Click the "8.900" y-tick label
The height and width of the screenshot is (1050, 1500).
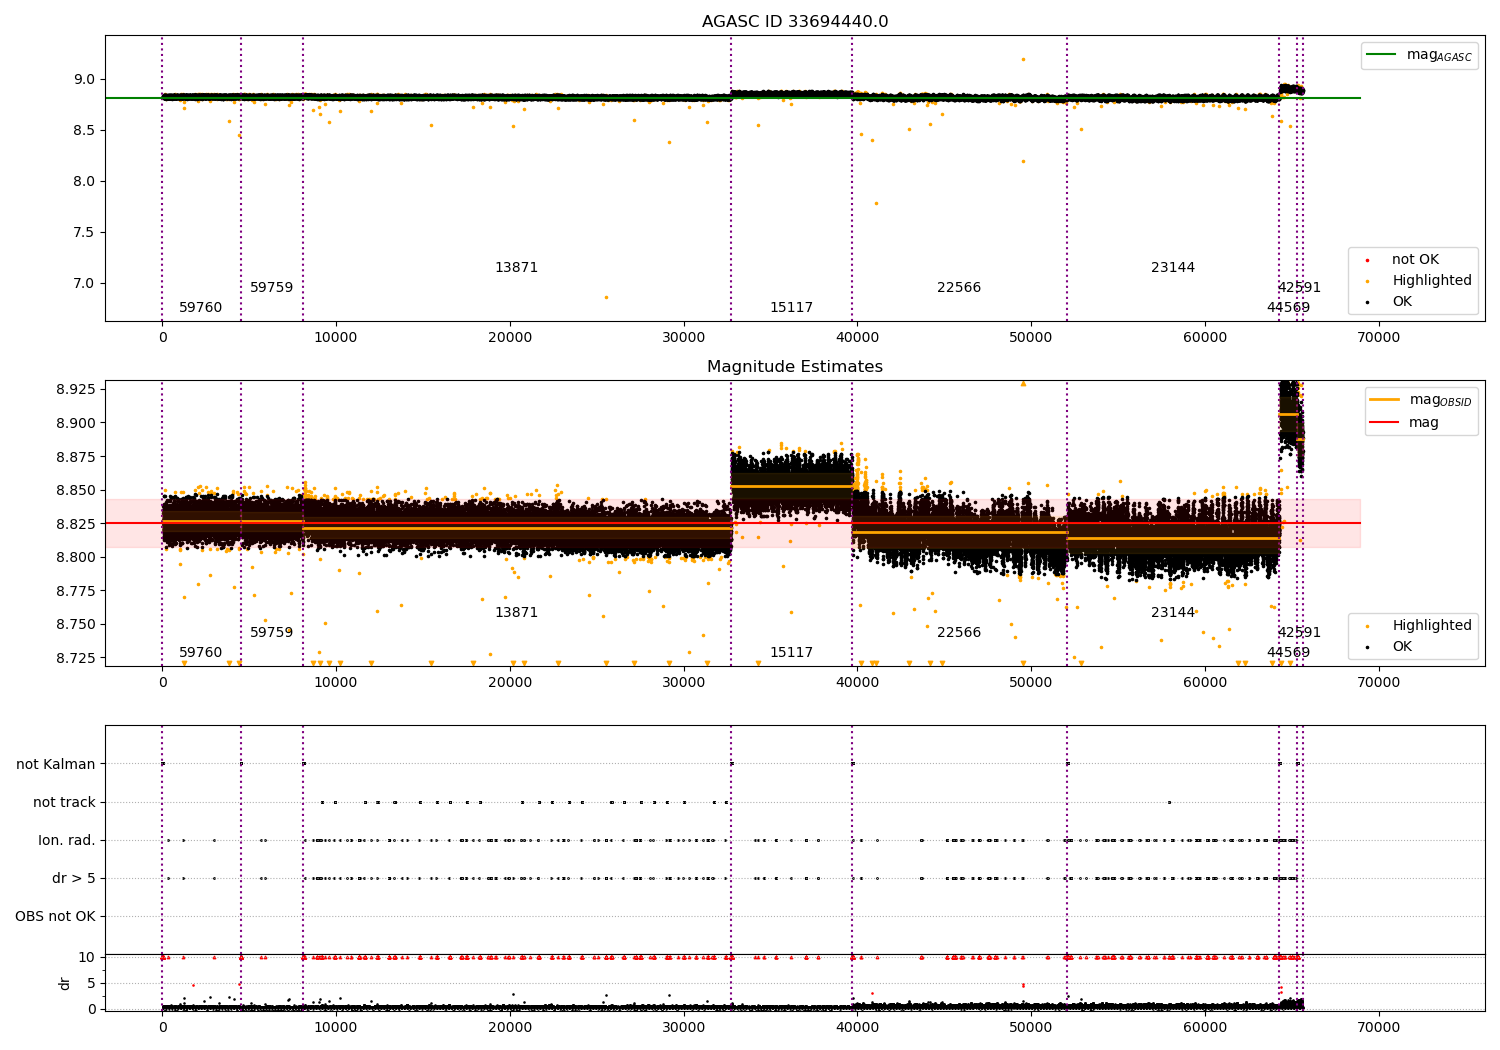click(75, 423)
